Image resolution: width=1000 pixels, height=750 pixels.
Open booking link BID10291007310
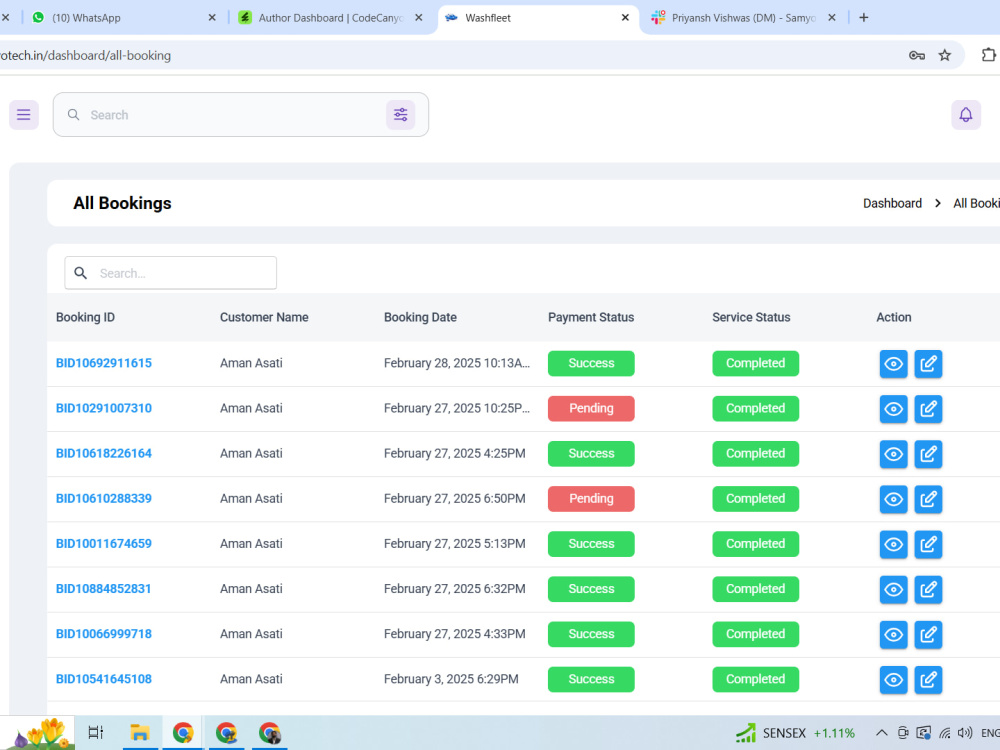[x=104, y=408]
